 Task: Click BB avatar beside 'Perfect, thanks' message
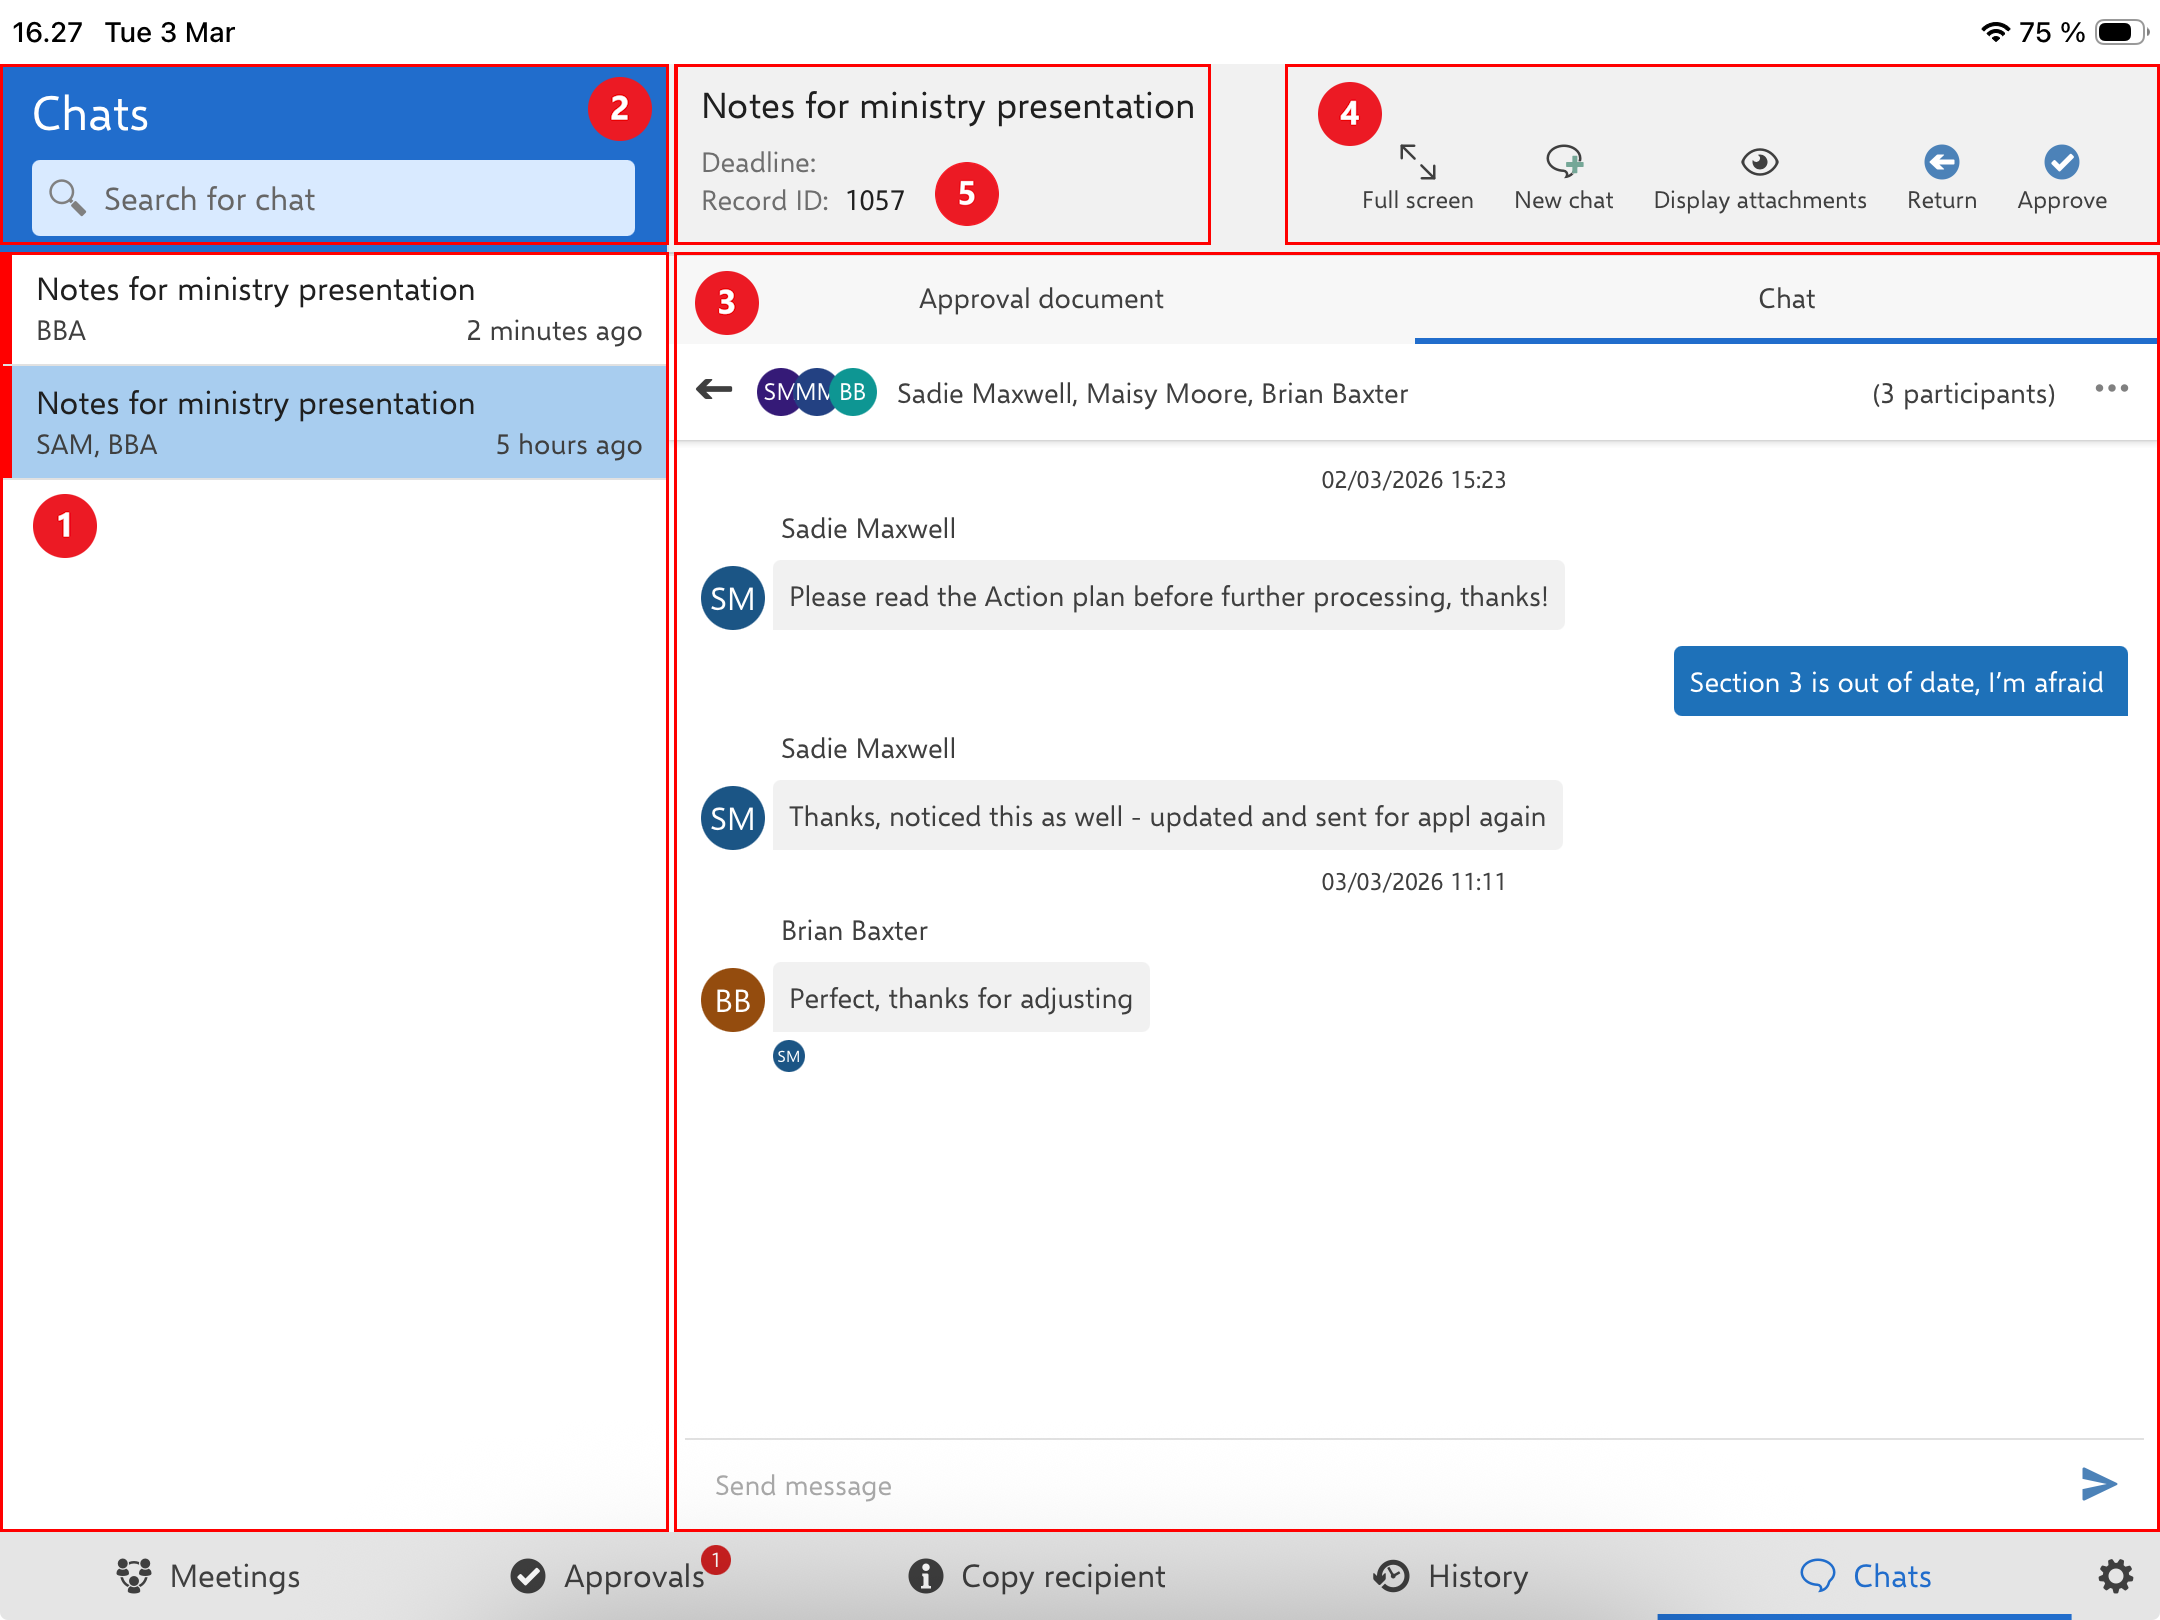[733, 1000]
